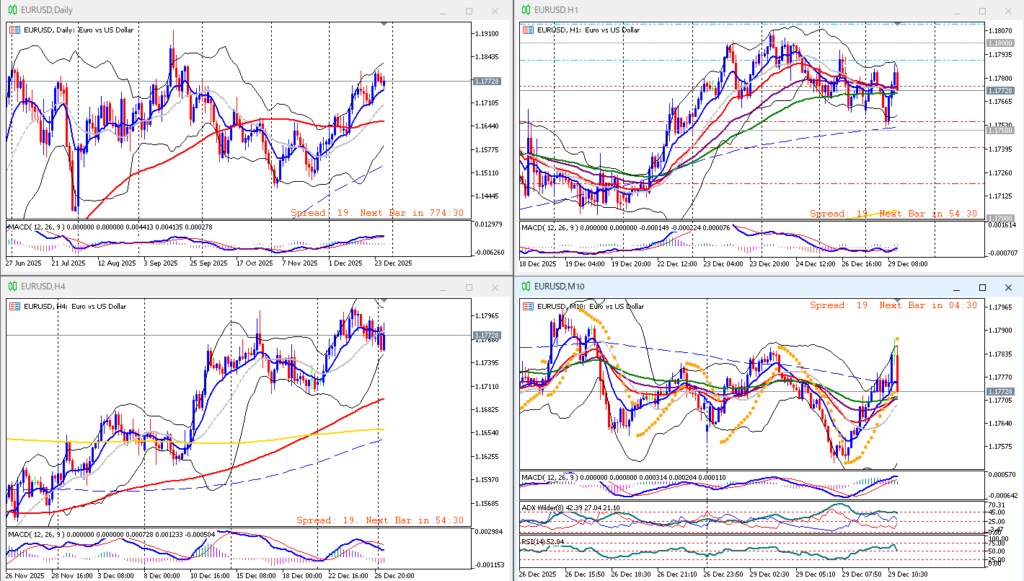The width and height of the screenshot is (1024, 581).
Task: Click the EURUSD,H4 window title icon
Action: coord(11,287)
